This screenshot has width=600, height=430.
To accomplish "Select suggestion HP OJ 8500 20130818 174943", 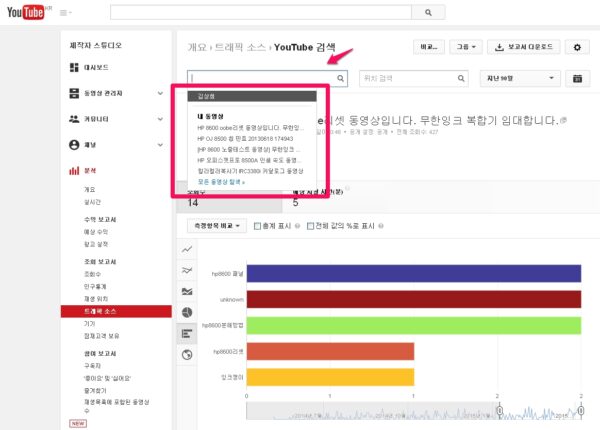I will [245, 138].
